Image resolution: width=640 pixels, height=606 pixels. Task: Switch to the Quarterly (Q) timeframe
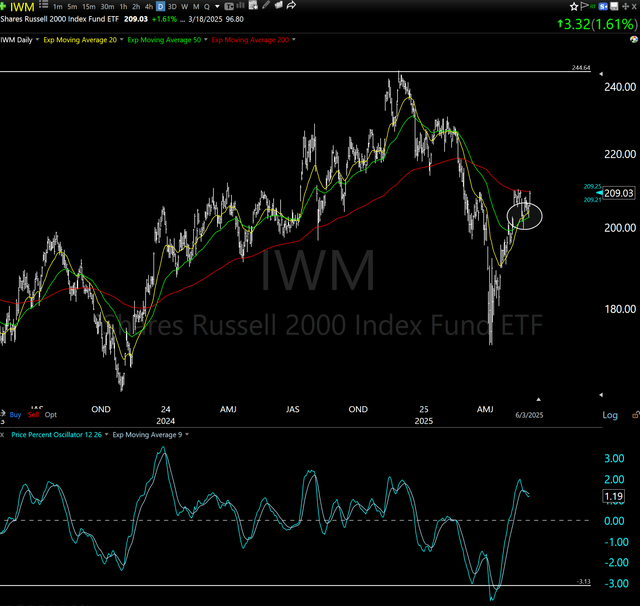207,7
